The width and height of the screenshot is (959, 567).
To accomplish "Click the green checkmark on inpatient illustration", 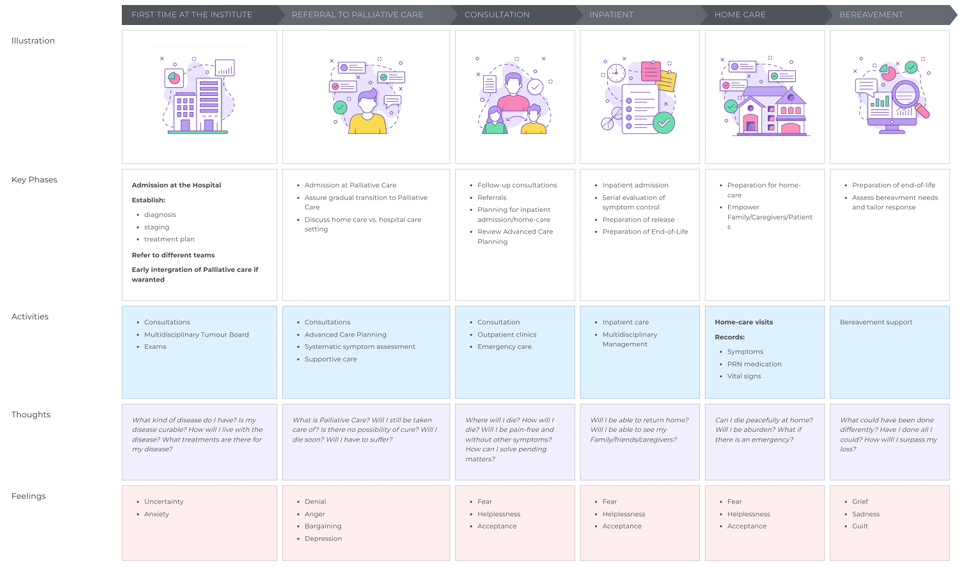I will 664,122.
